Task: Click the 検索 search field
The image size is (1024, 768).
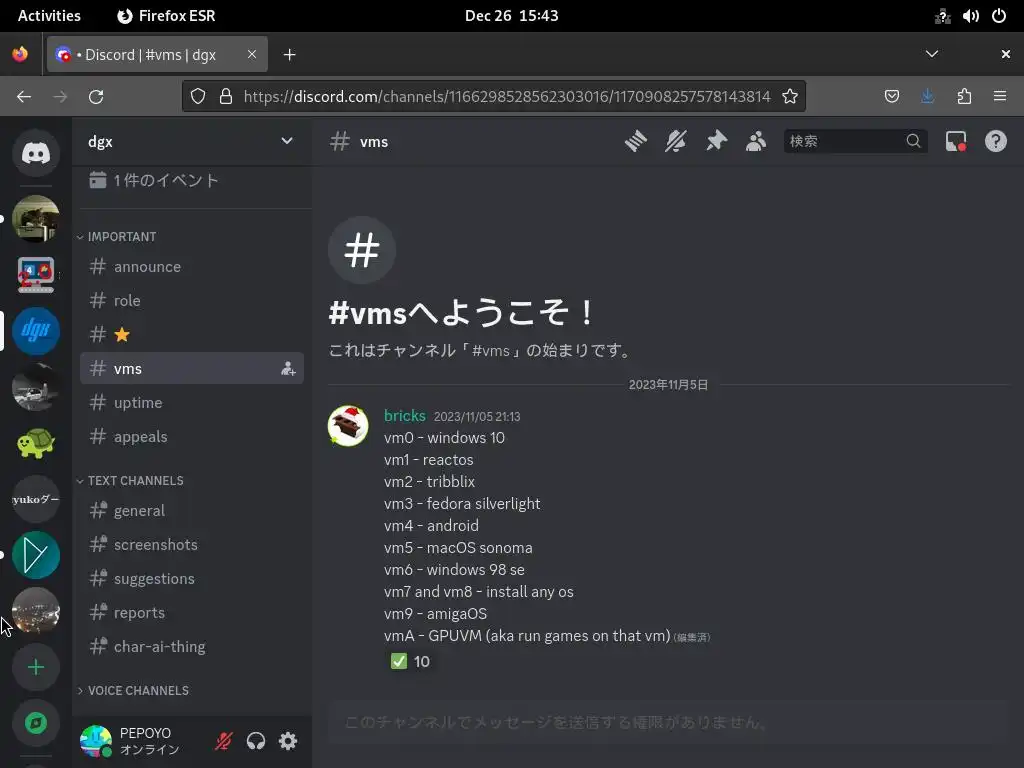Action: click(856, 141)
